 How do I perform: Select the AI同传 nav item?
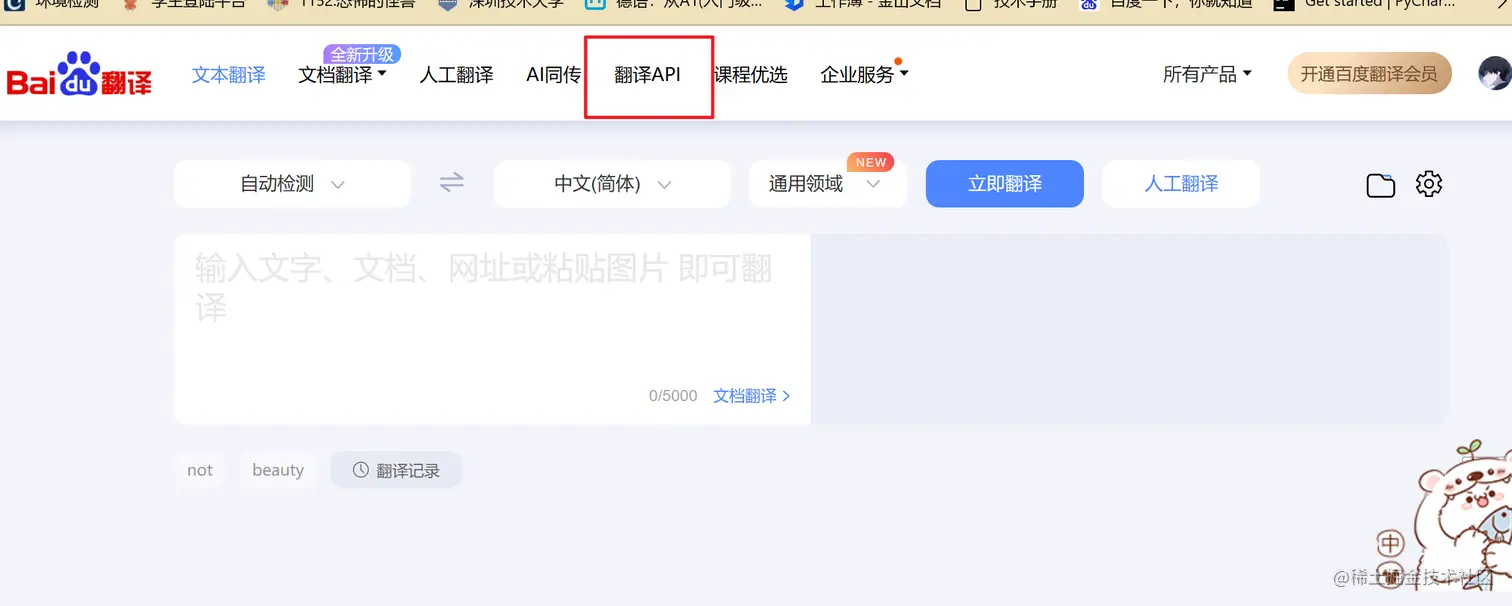click(x=552, y=74)
